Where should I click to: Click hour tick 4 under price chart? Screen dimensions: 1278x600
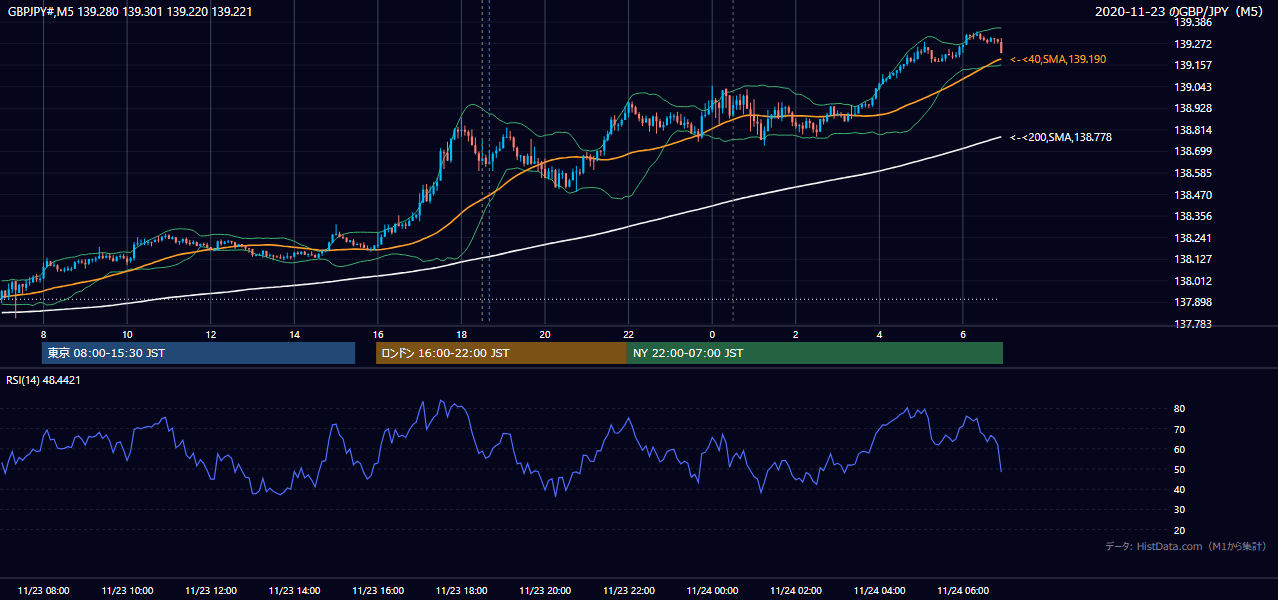(x=879, y=334)
